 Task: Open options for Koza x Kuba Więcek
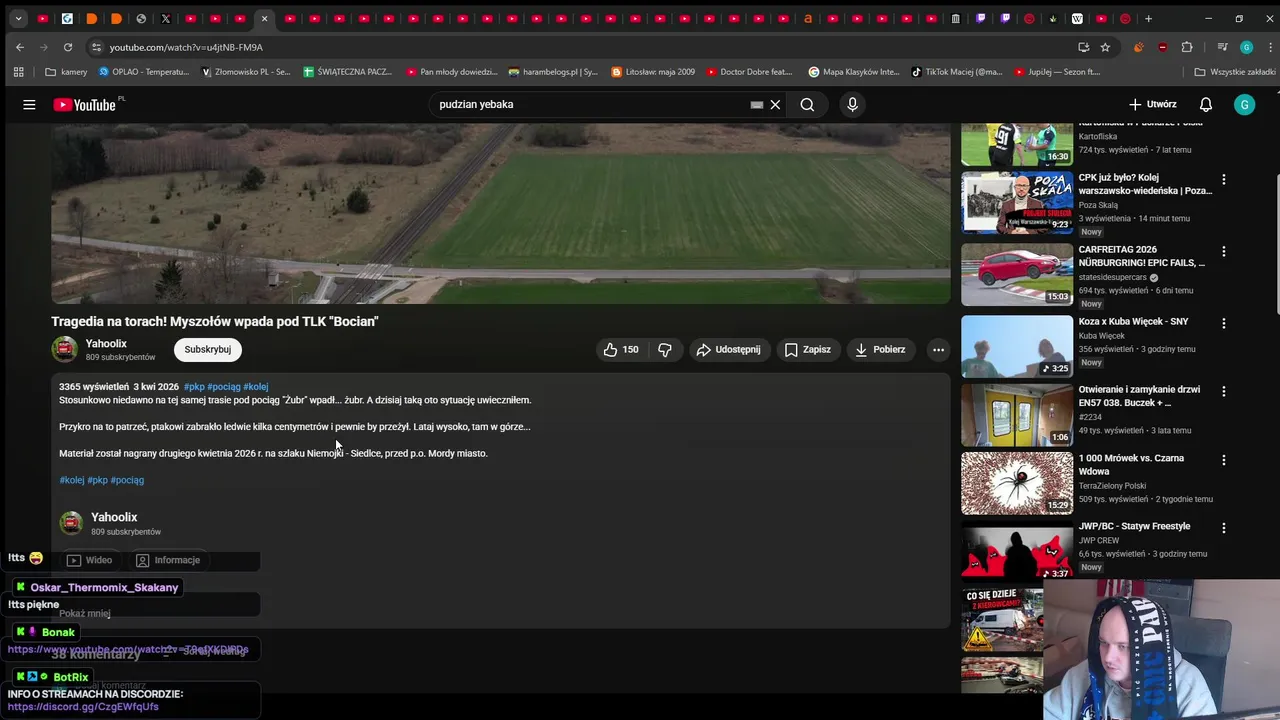coord(1223,323)
